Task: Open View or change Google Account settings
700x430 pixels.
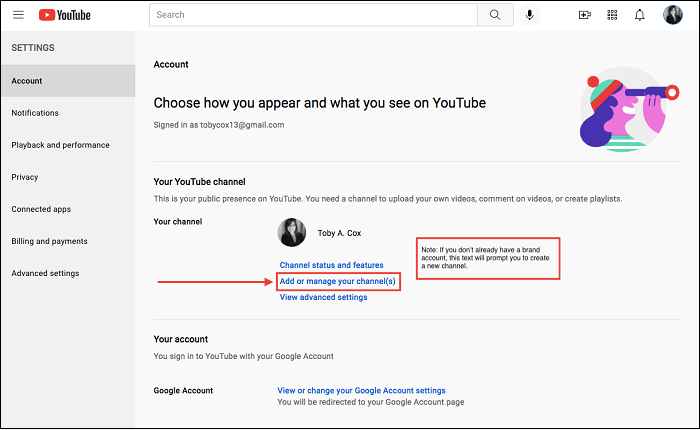Action: [x=361, y=390]
